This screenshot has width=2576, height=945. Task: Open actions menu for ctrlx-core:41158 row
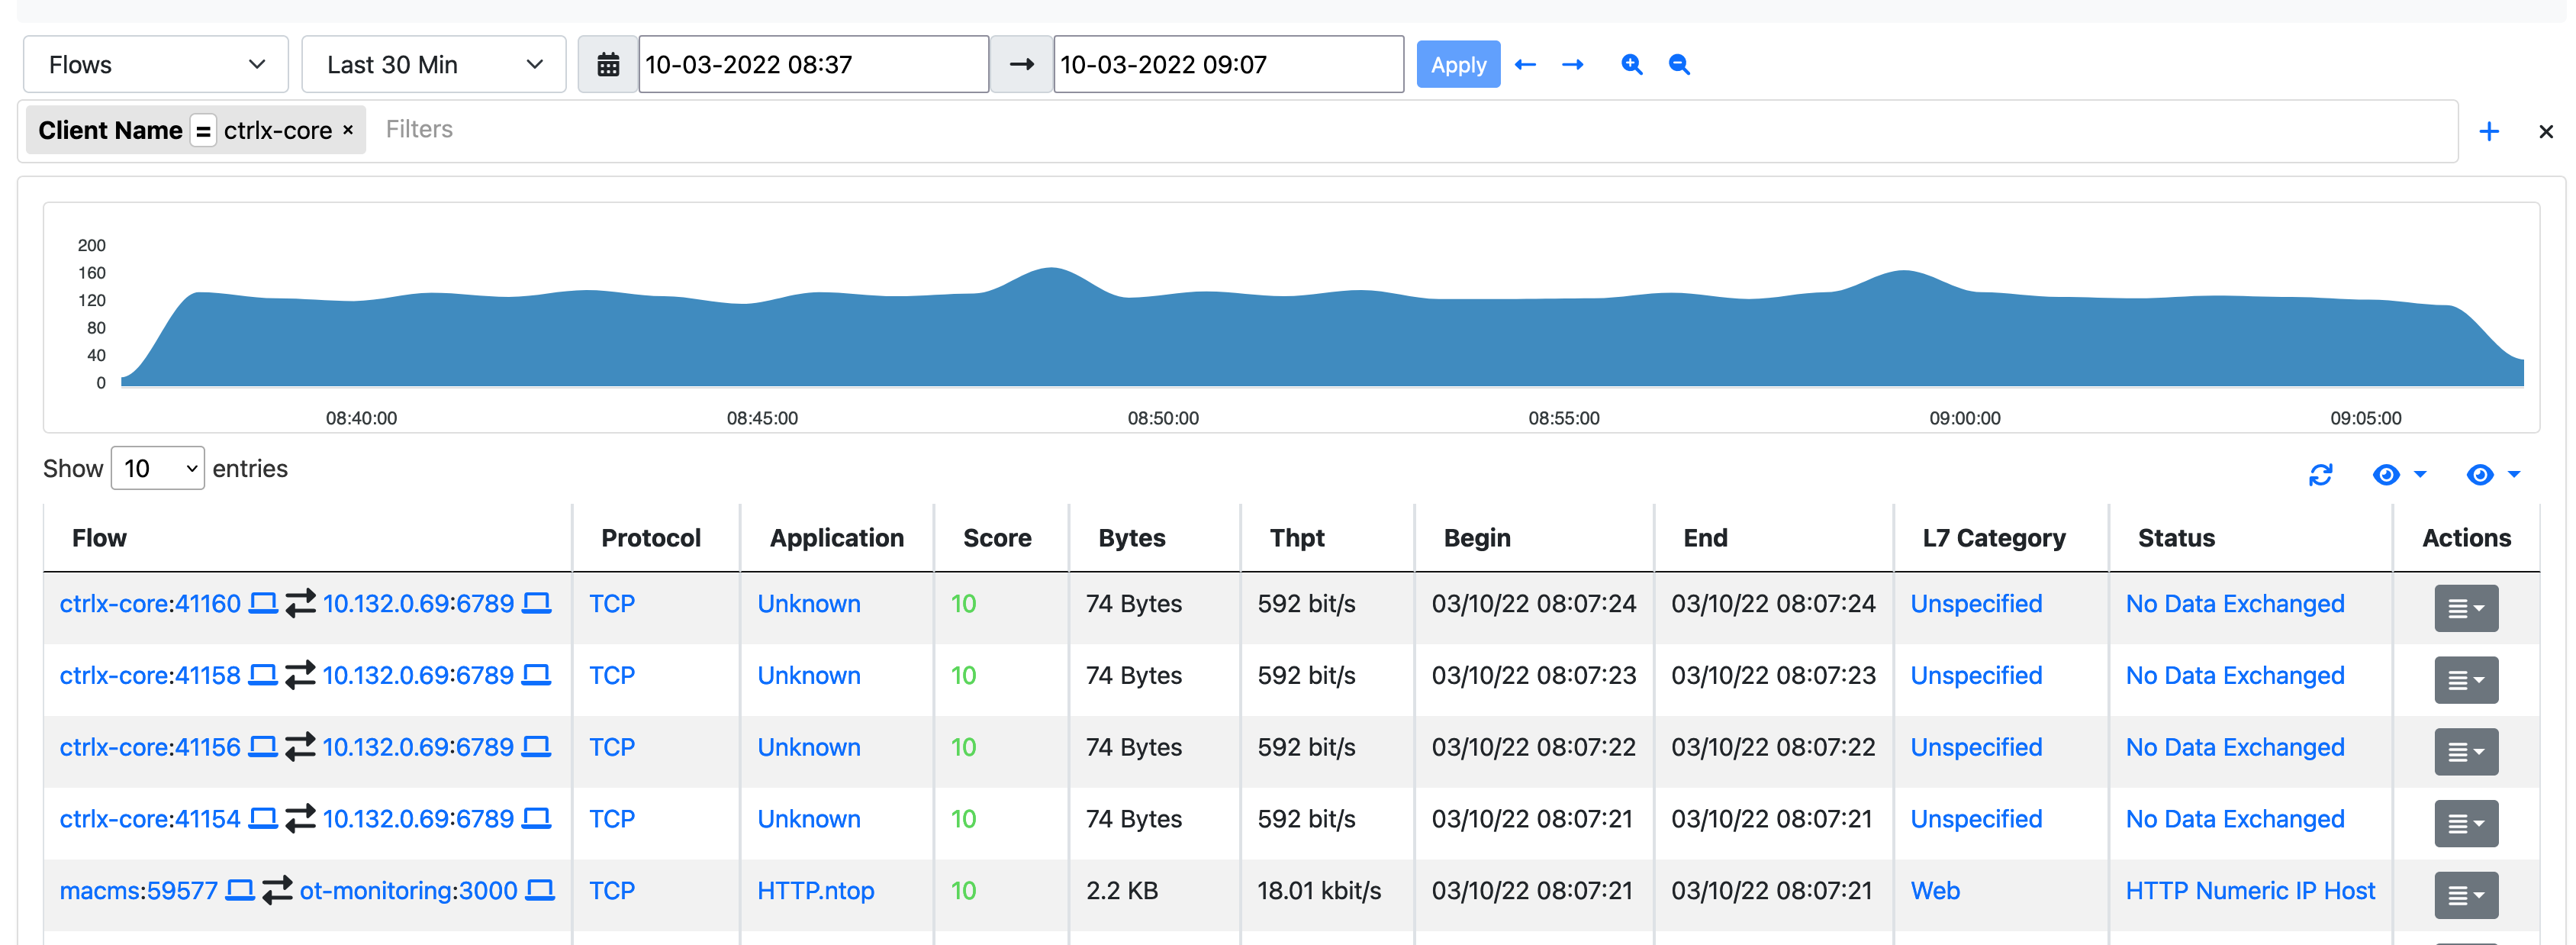click(2466, 680)
